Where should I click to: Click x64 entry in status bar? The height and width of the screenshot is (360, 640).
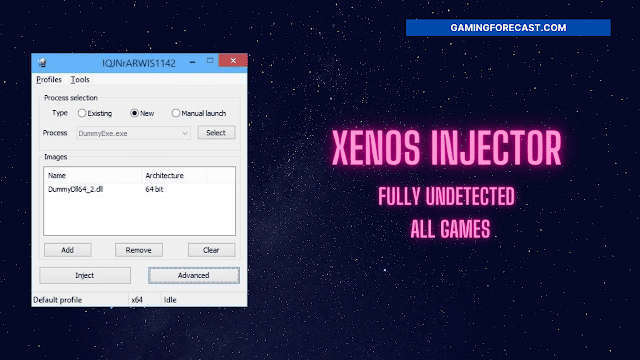pos(137,300)
